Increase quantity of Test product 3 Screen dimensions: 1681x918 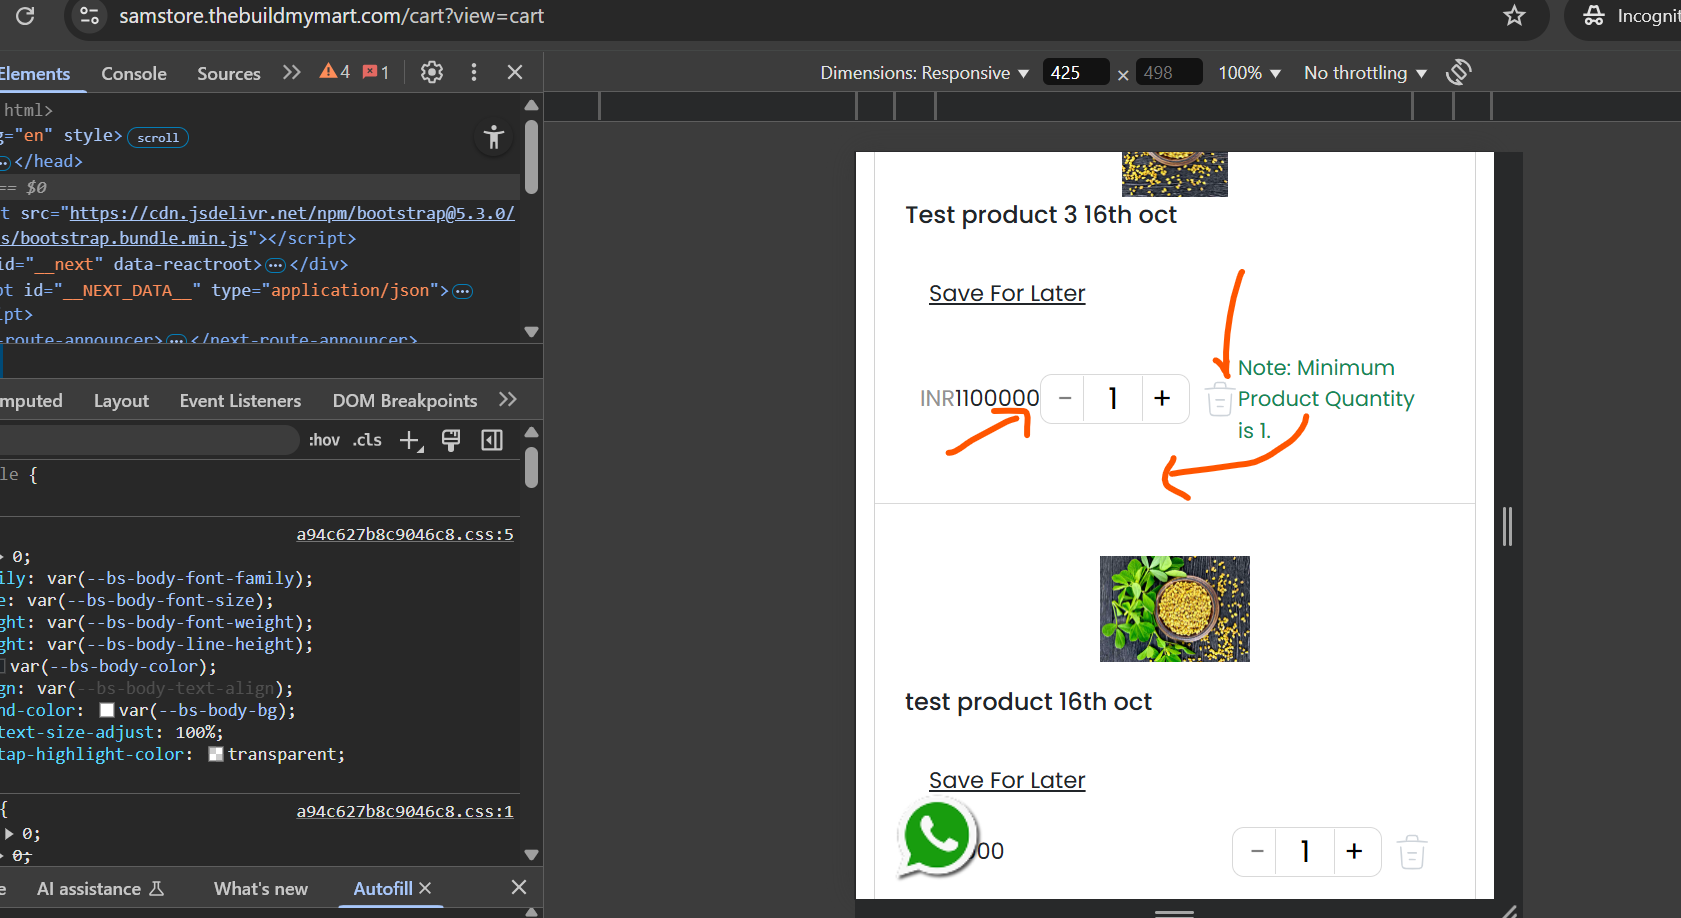coord(1162,399)
